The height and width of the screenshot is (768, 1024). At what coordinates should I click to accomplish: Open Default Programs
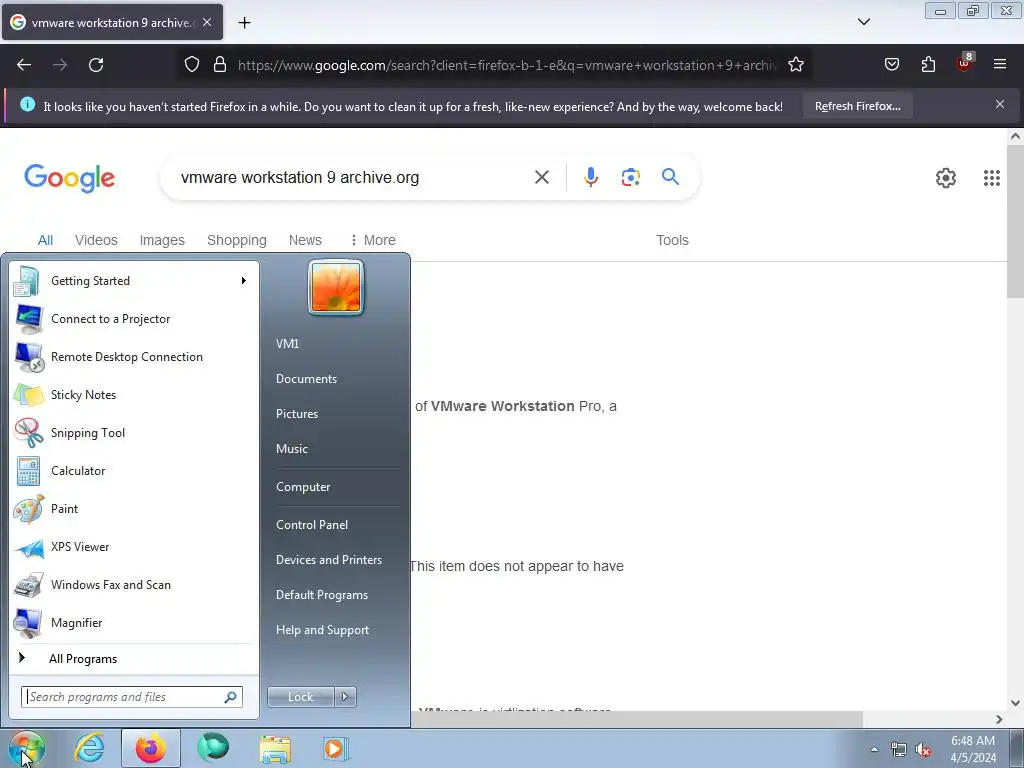pyautogui.click(x=321, y=595)
